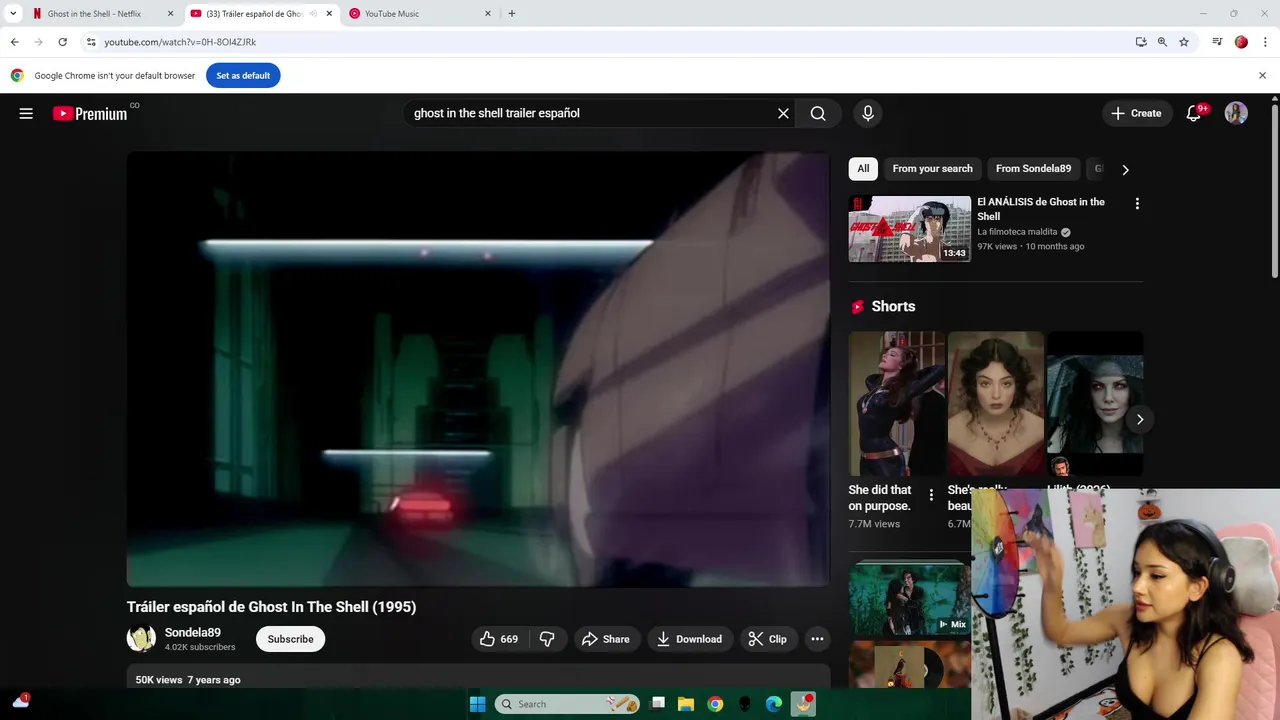
Task: Click the video player to pause
Action: pos(478,369)
